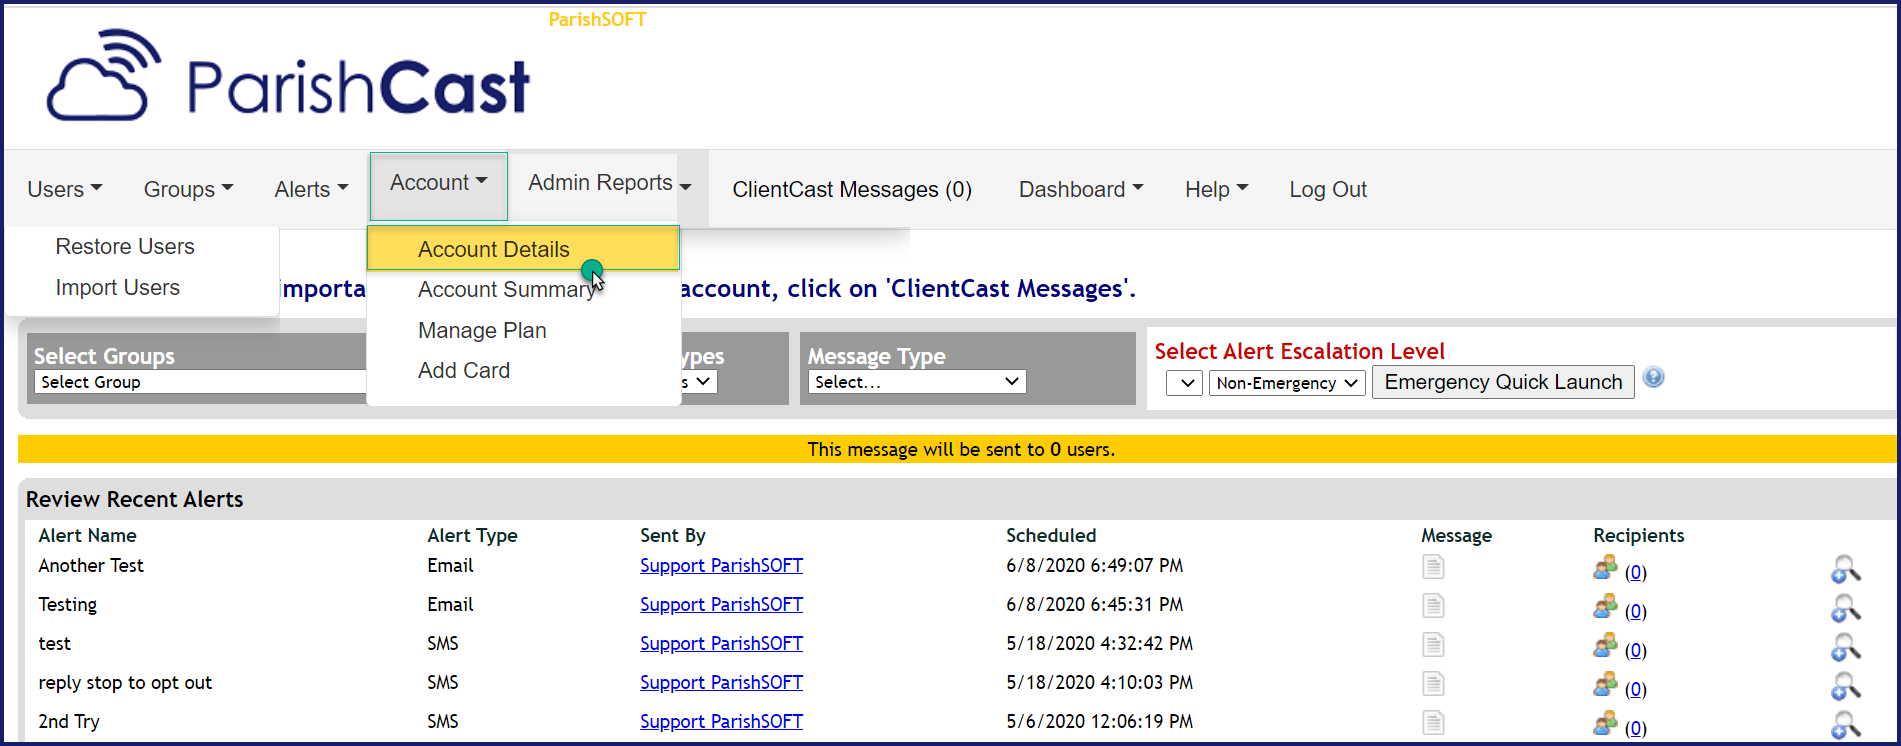Viewport: 1901px width, 746px height.
Task: Click recipient count (0) for Testing row
Action: [1635, 611]
